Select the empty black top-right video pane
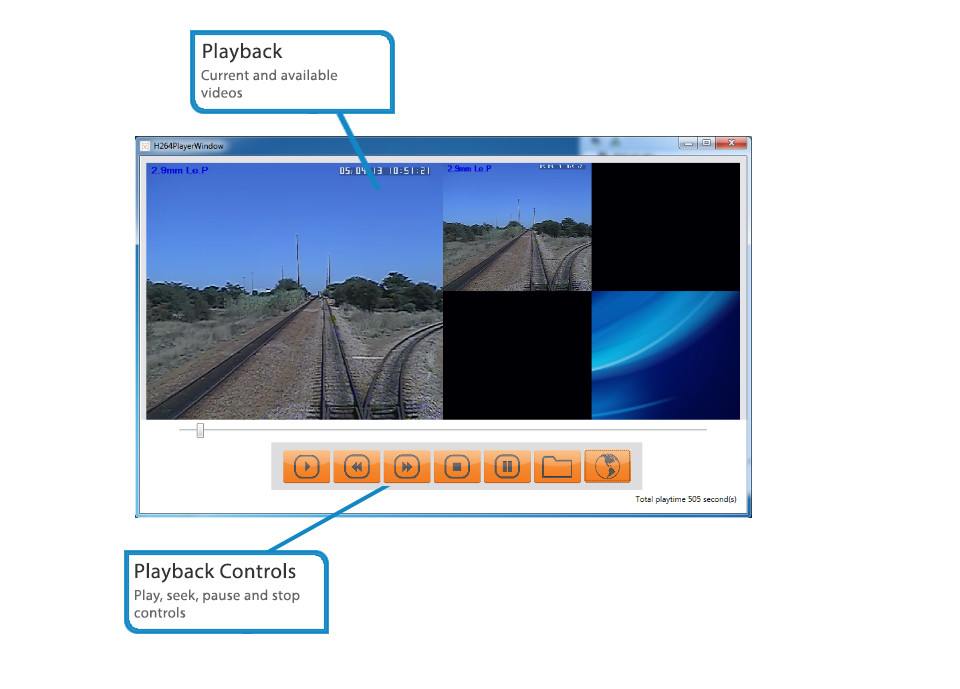Viewport: 960px width, 689px height. tap(665, 226)
